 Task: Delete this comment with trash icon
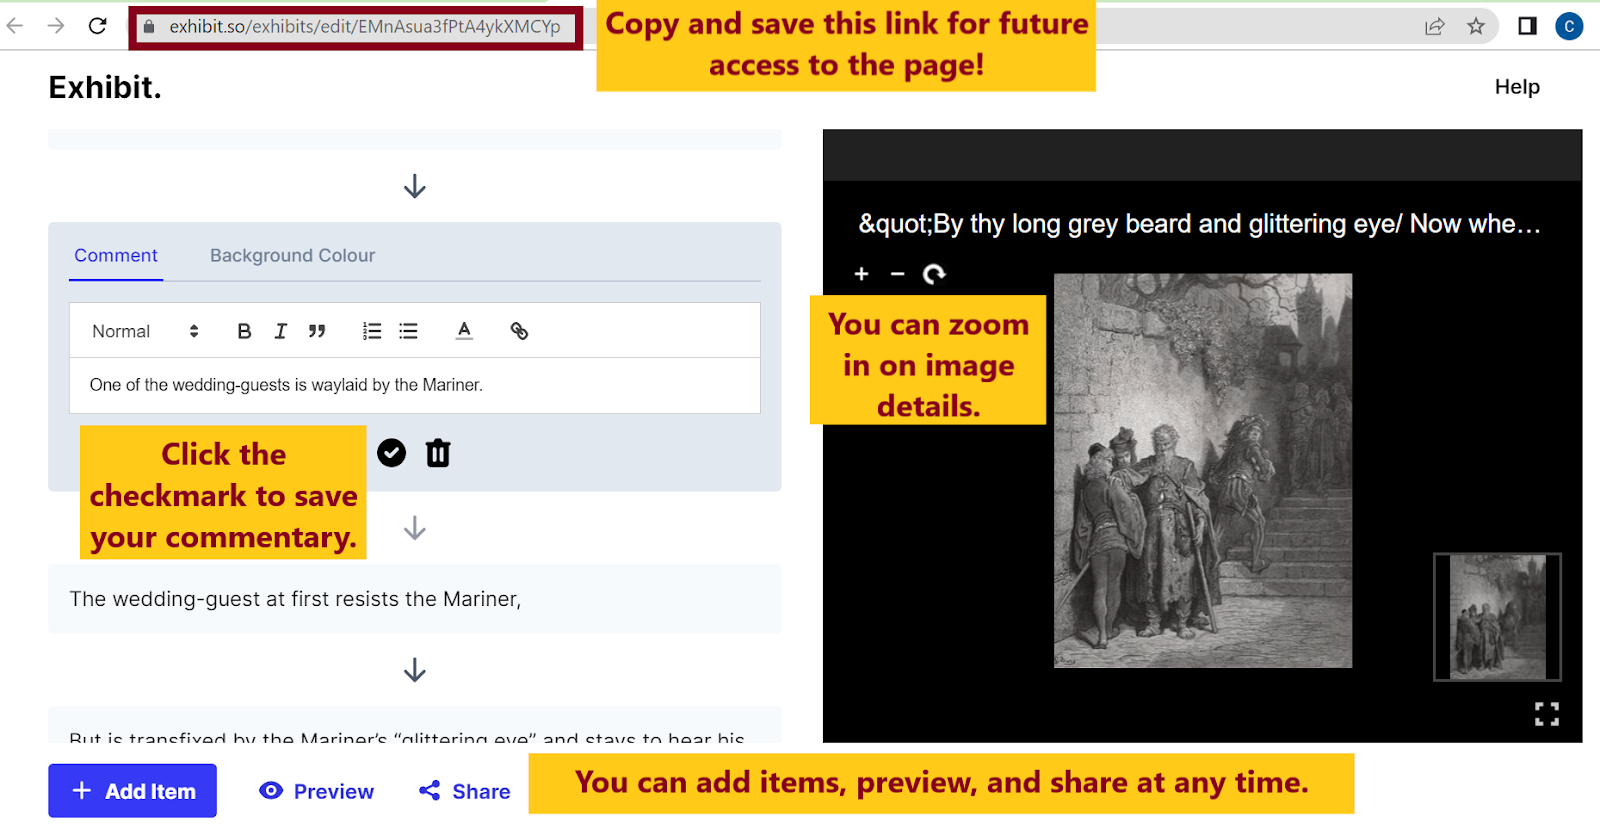(438, 453)
